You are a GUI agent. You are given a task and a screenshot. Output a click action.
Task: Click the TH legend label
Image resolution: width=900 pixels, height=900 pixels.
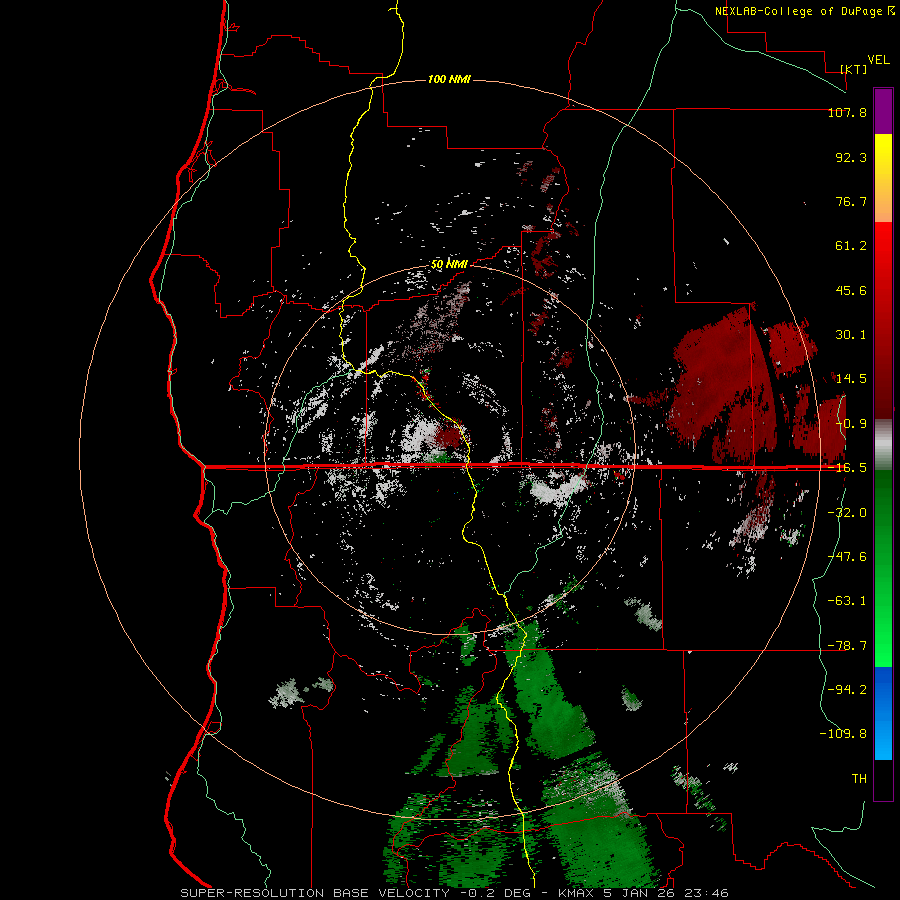tap(859, 778)
